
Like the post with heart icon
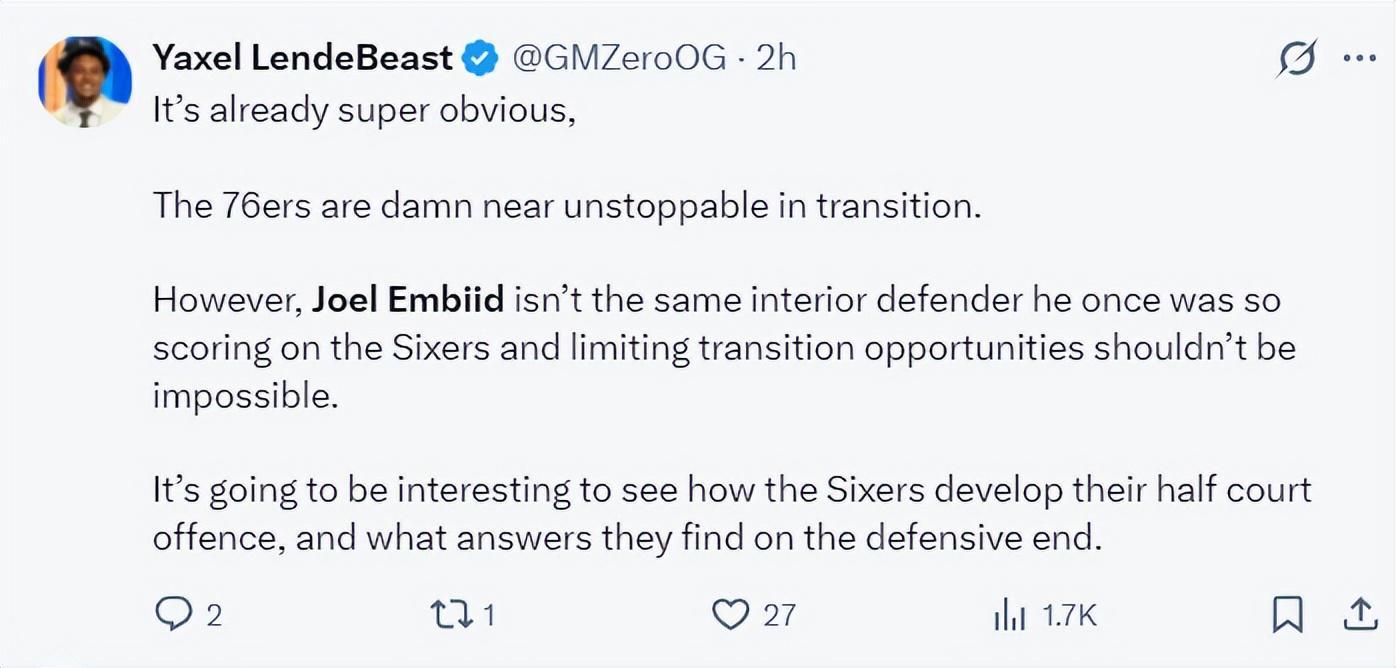731,615
